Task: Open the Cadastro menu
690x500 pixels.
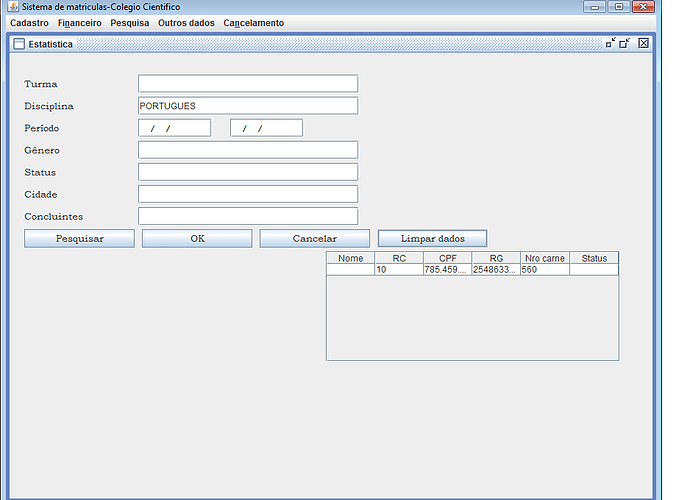Action: click(29, 23)
